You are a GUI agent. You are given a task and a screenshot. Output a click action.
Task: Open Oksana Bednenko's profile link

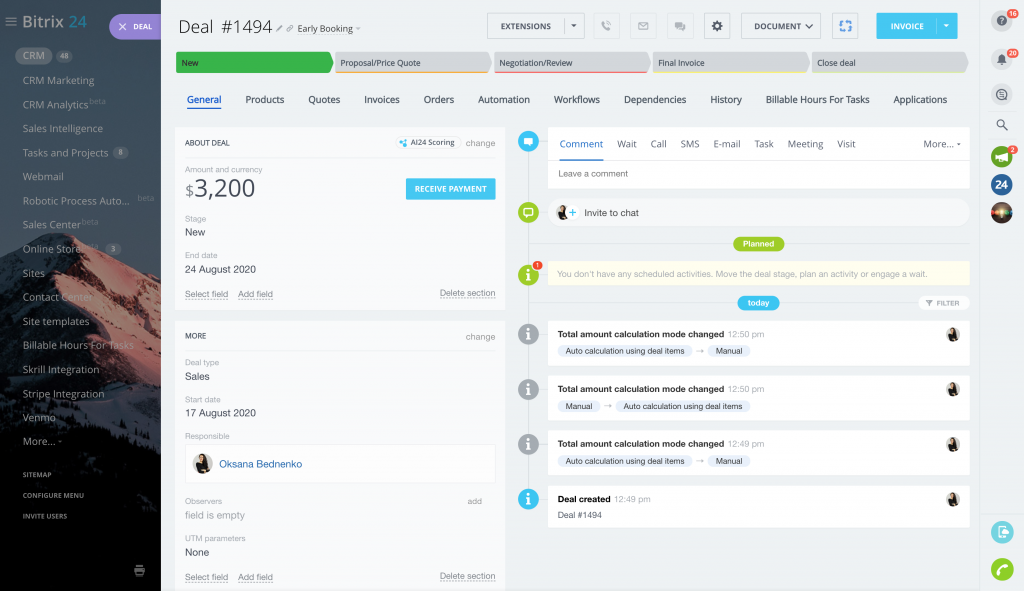pos(260,464)
